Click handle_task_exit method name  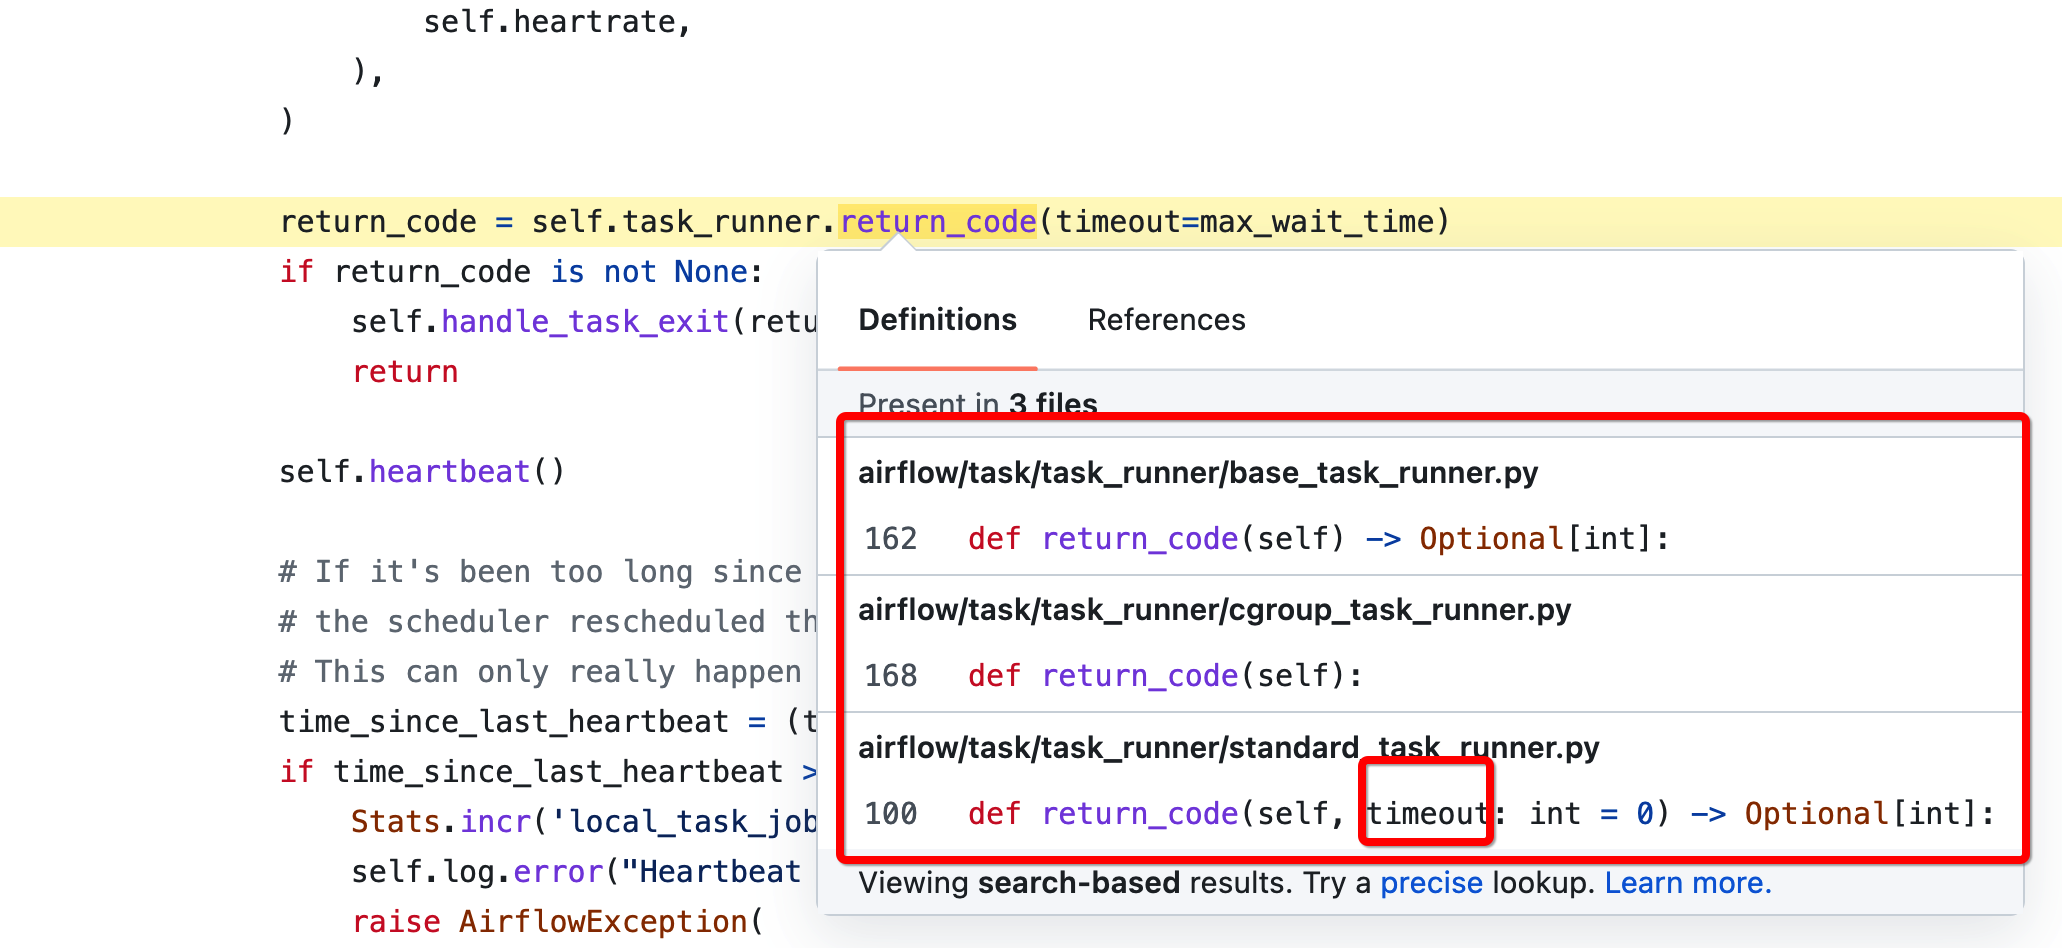(x=585, y=321)
